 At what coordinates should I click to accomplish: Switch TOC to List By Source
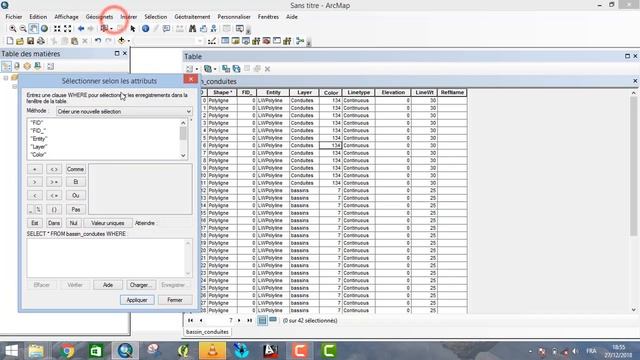point(17,66)
